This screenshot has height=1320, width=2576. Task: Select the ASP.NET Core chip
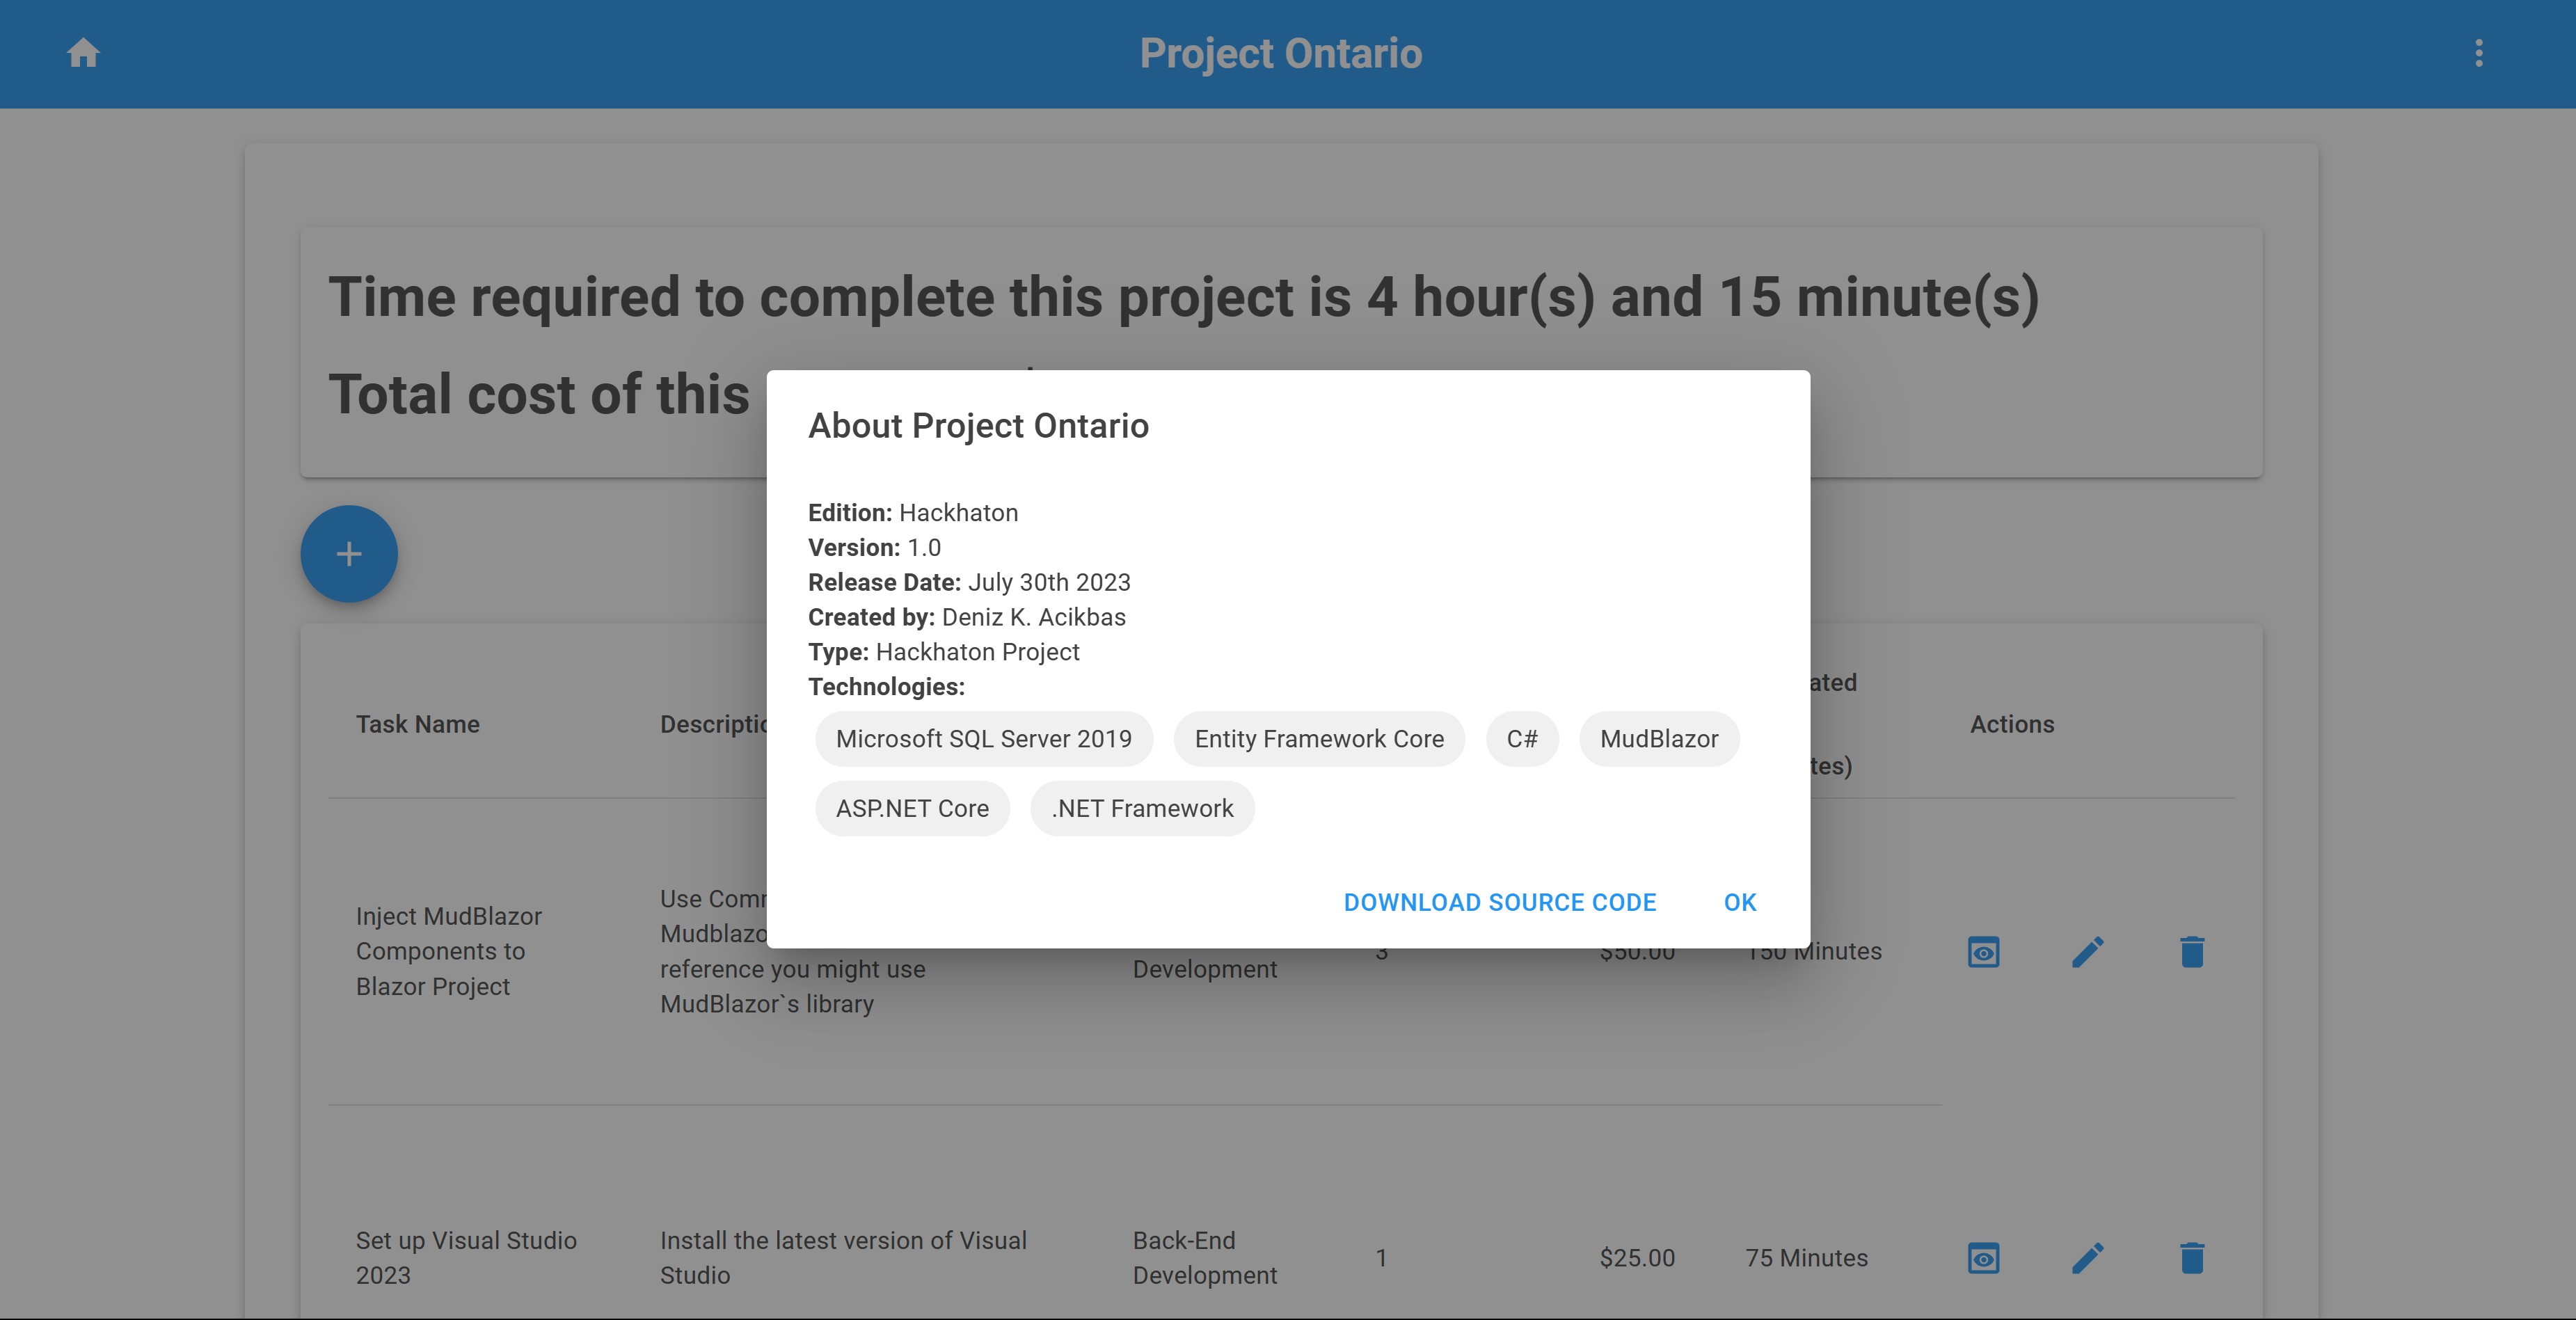[911, 808]
